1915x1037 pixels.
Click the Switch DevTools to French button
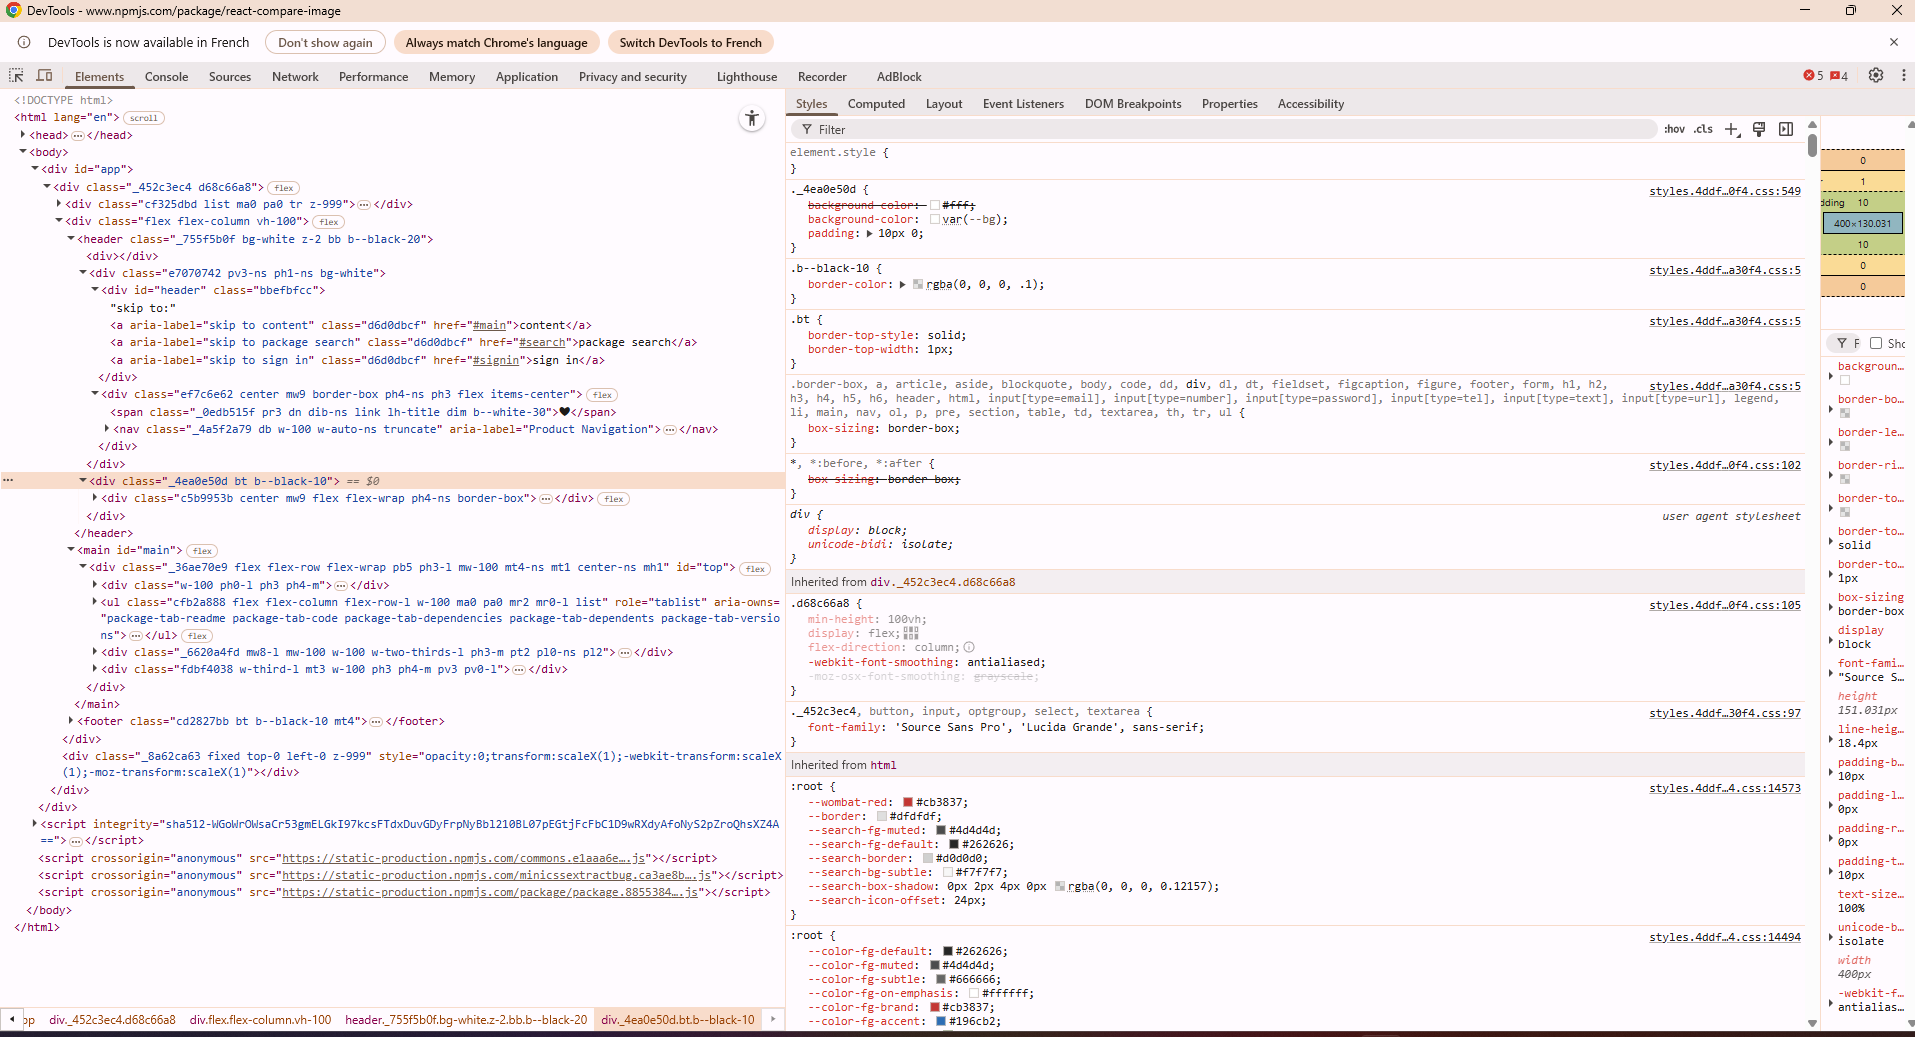690,42
